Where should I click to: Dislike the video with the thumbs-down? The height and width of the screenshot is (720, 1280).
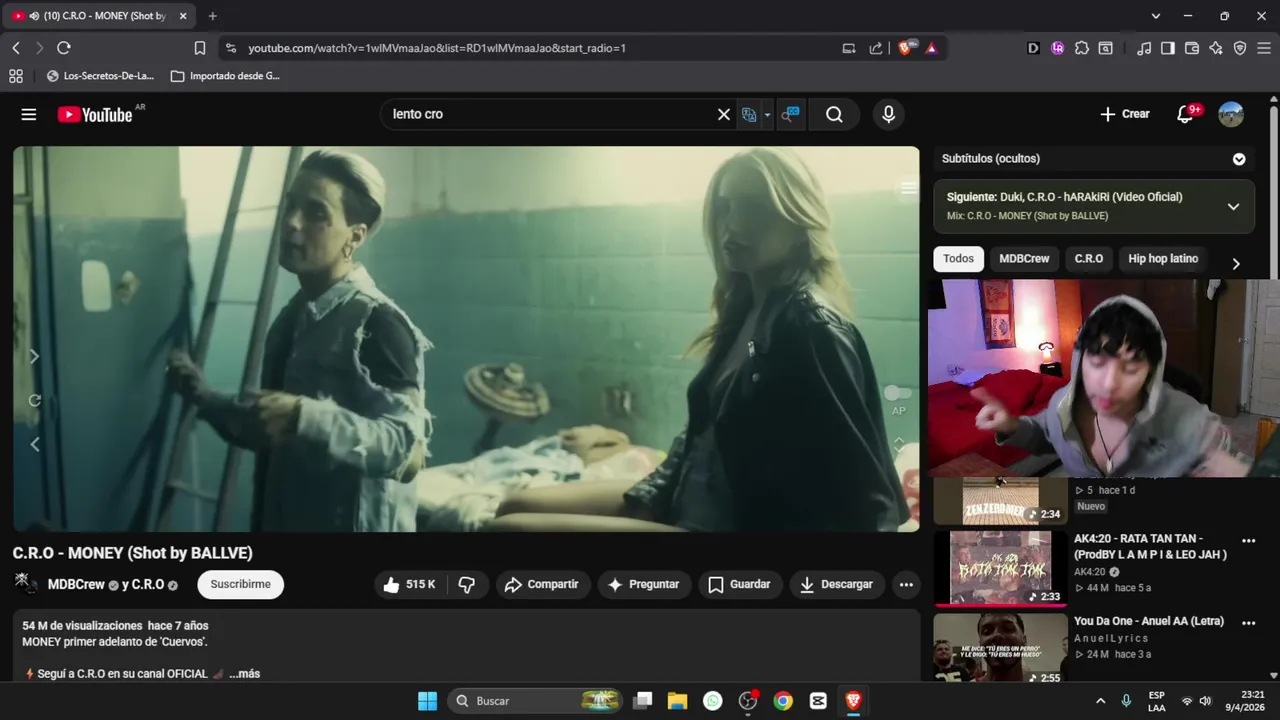click(467, 584)
